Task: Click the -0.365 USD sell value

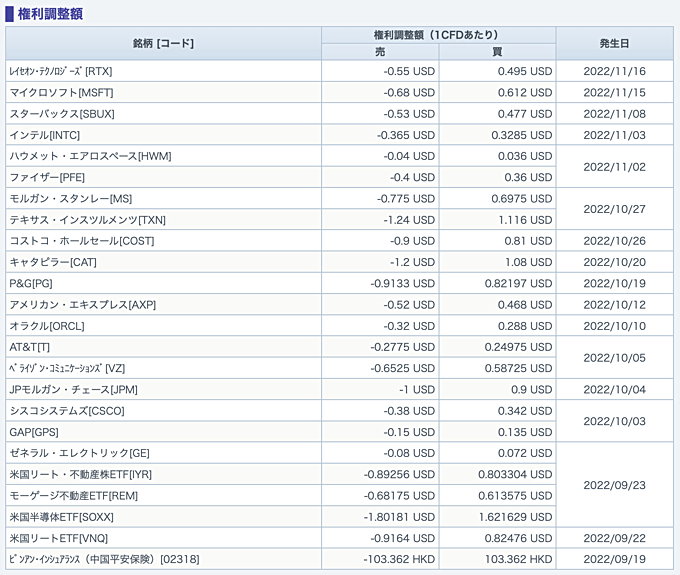Action: point(405,135)
